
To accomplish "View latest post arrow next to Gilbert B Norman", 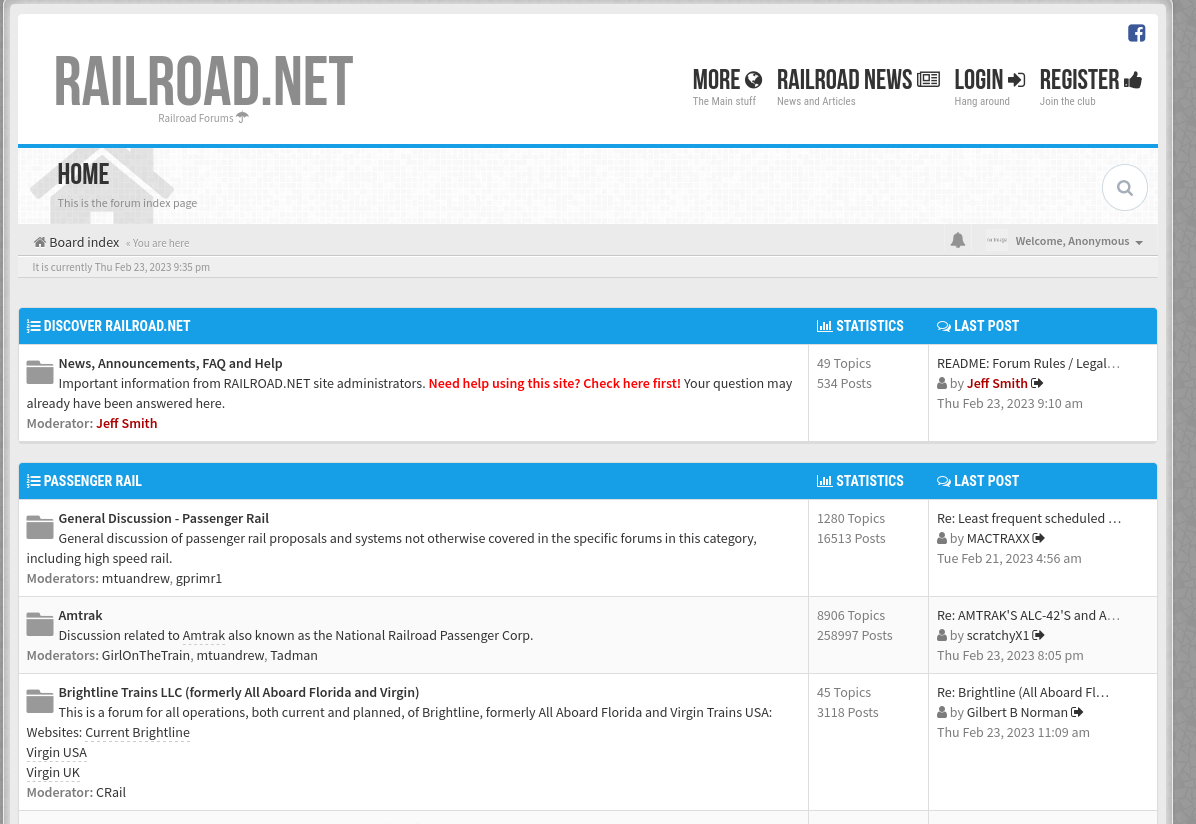I will pos(1077,712).
